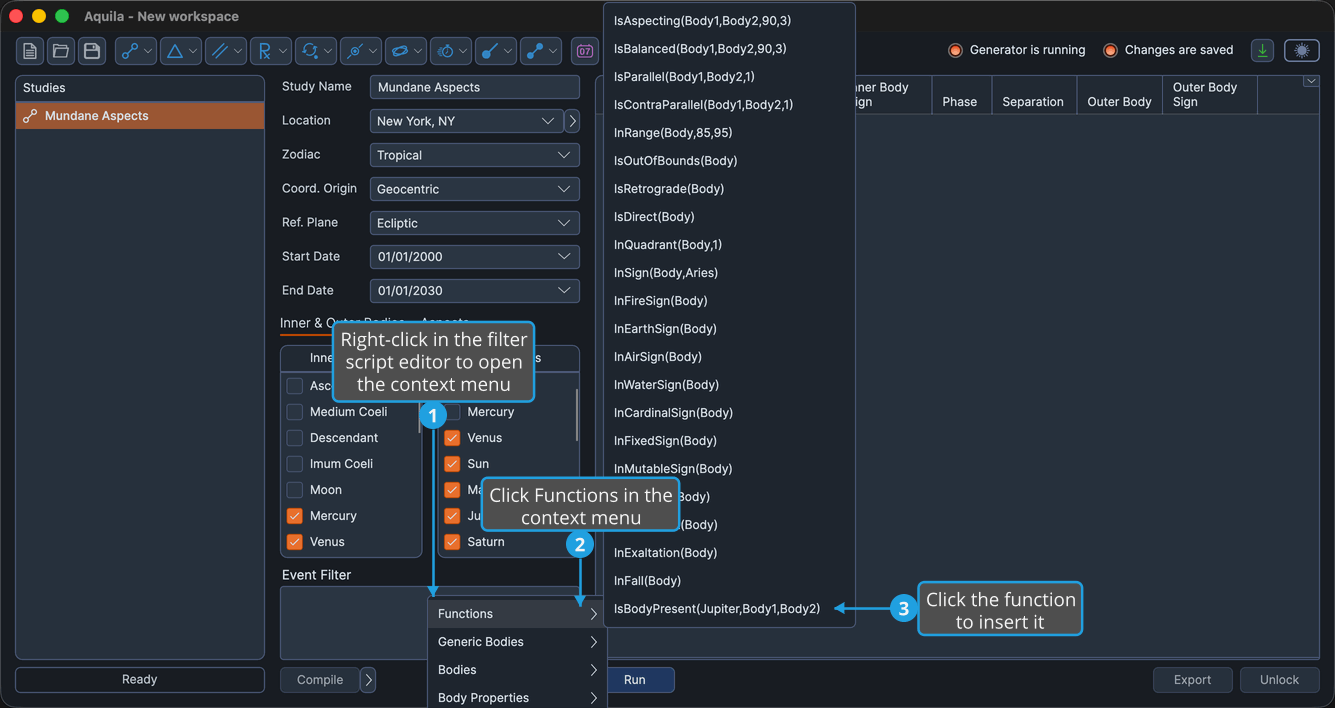Viewport: 1335px width, 708px height.
Task: Open the Zodiac dropdown showing Tropical
Action: point(475,155)
